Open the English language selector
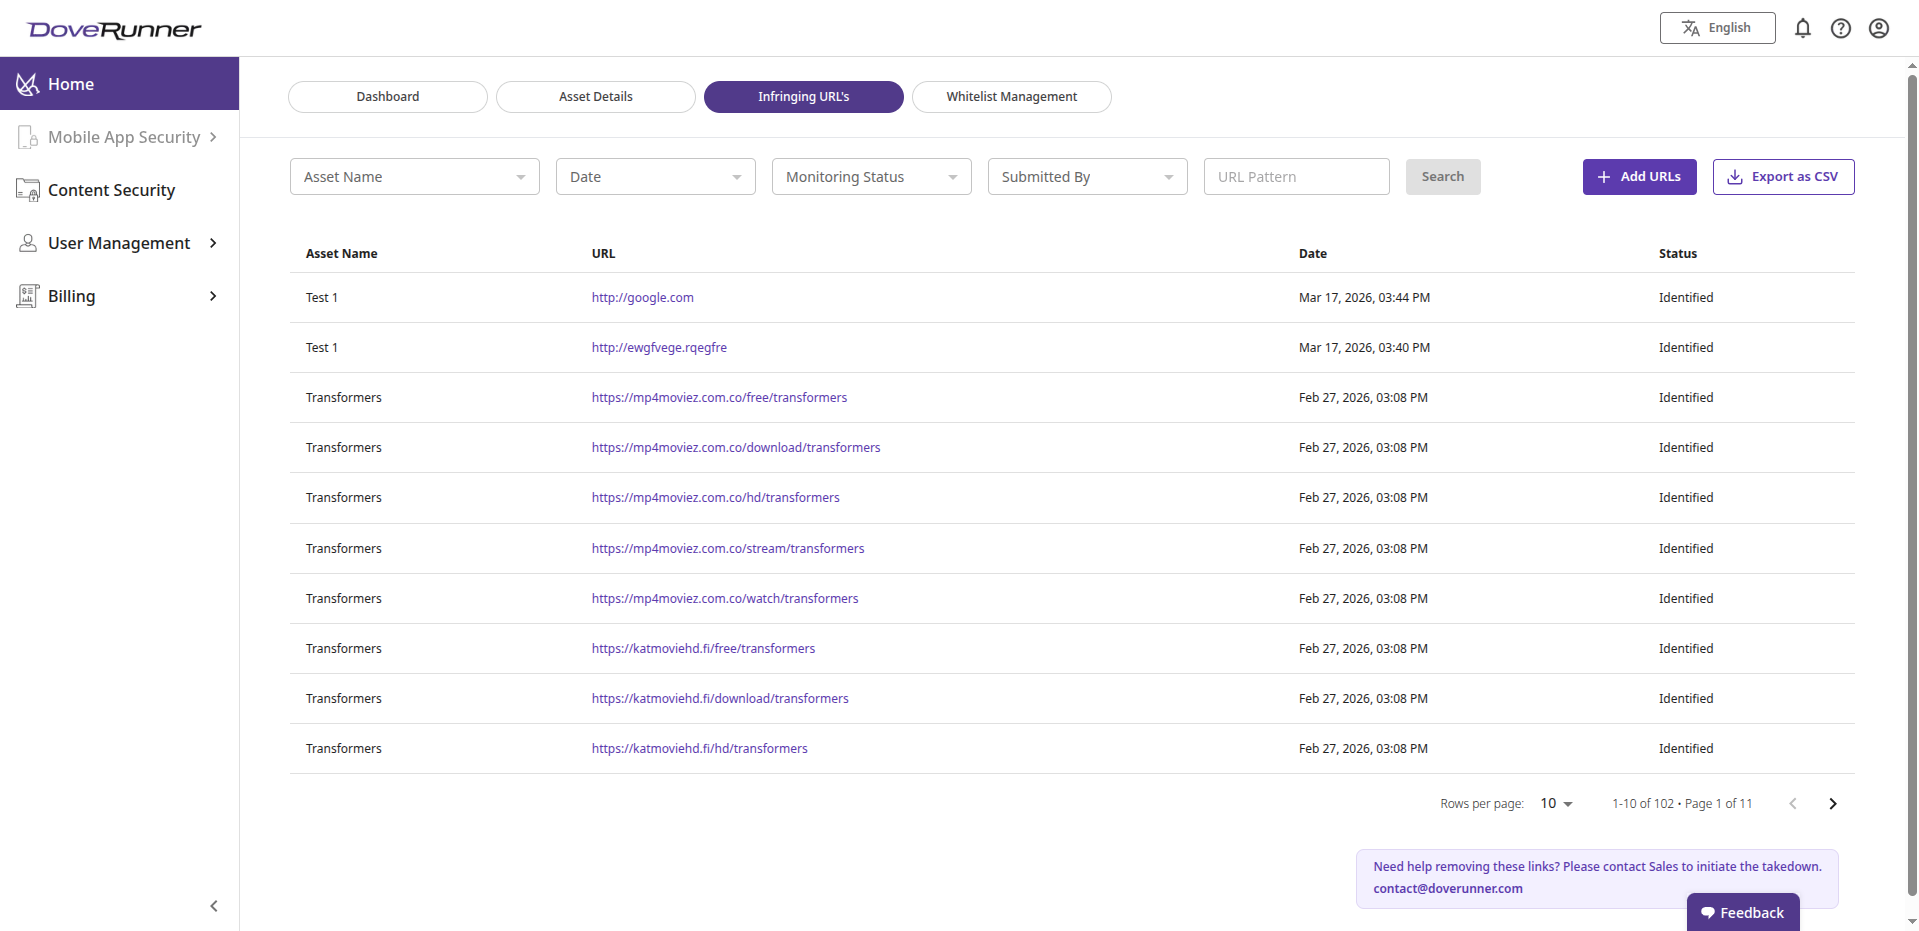The height and width of the screenshot is (931, 1919). pos(1717,28)
